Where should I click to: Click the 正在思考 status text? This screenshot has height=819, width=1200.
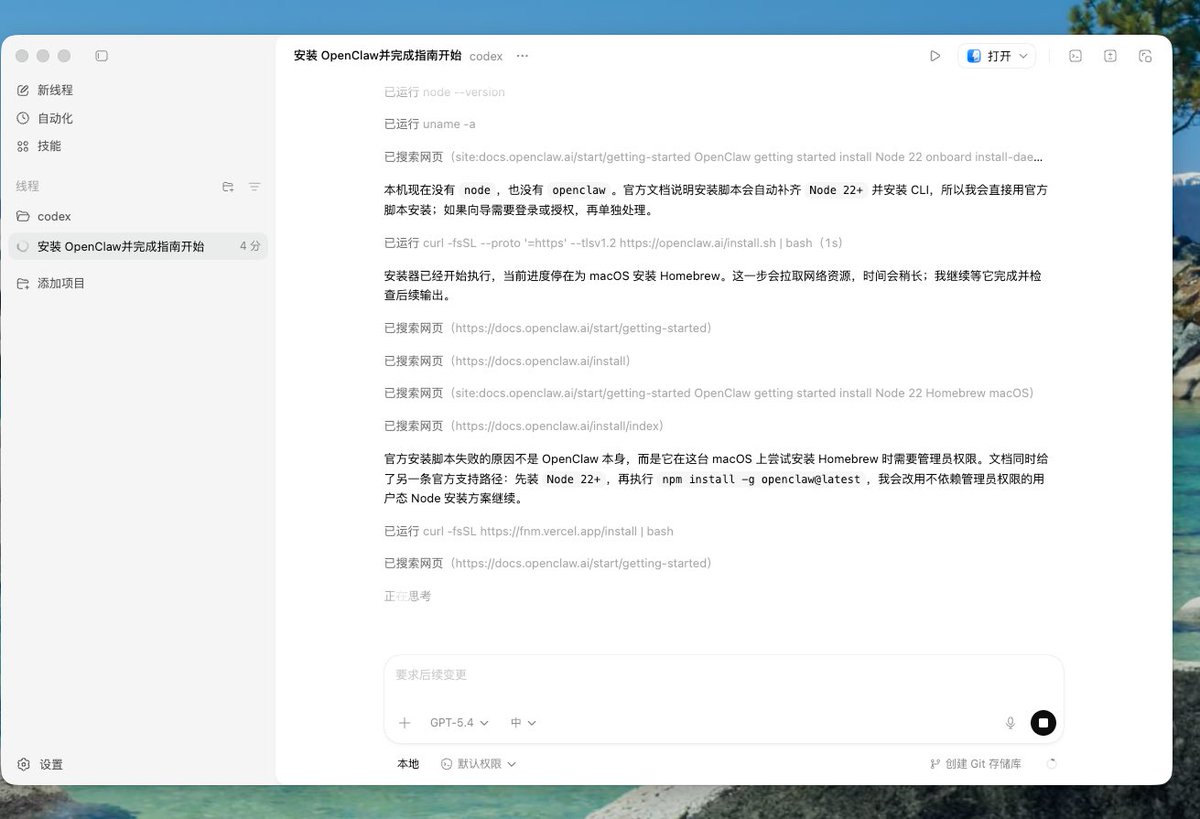pyautogui.click(x=408, y=596)
